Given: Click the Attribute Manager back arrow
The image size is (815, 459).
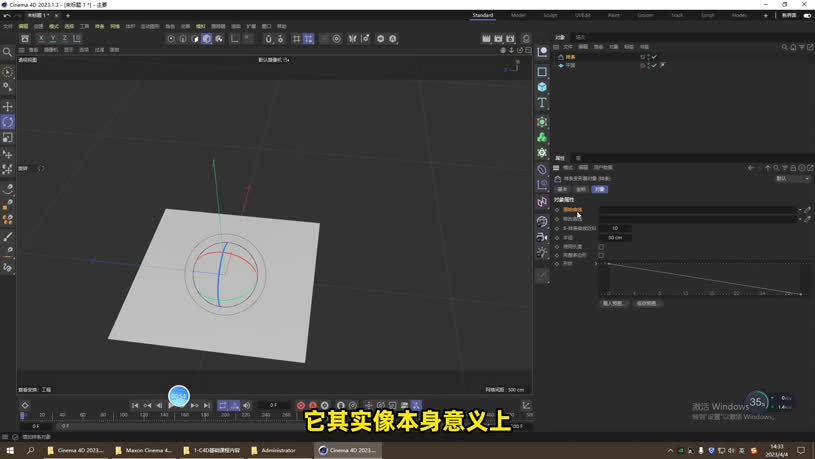Looking at the screenshot, I should point(751,168).
